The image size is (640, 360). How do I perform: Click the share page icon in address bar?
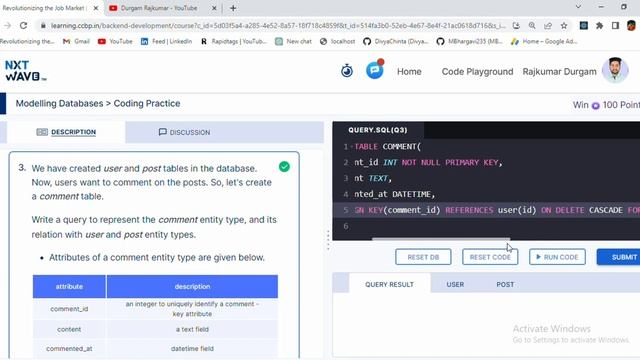(548, 25)
